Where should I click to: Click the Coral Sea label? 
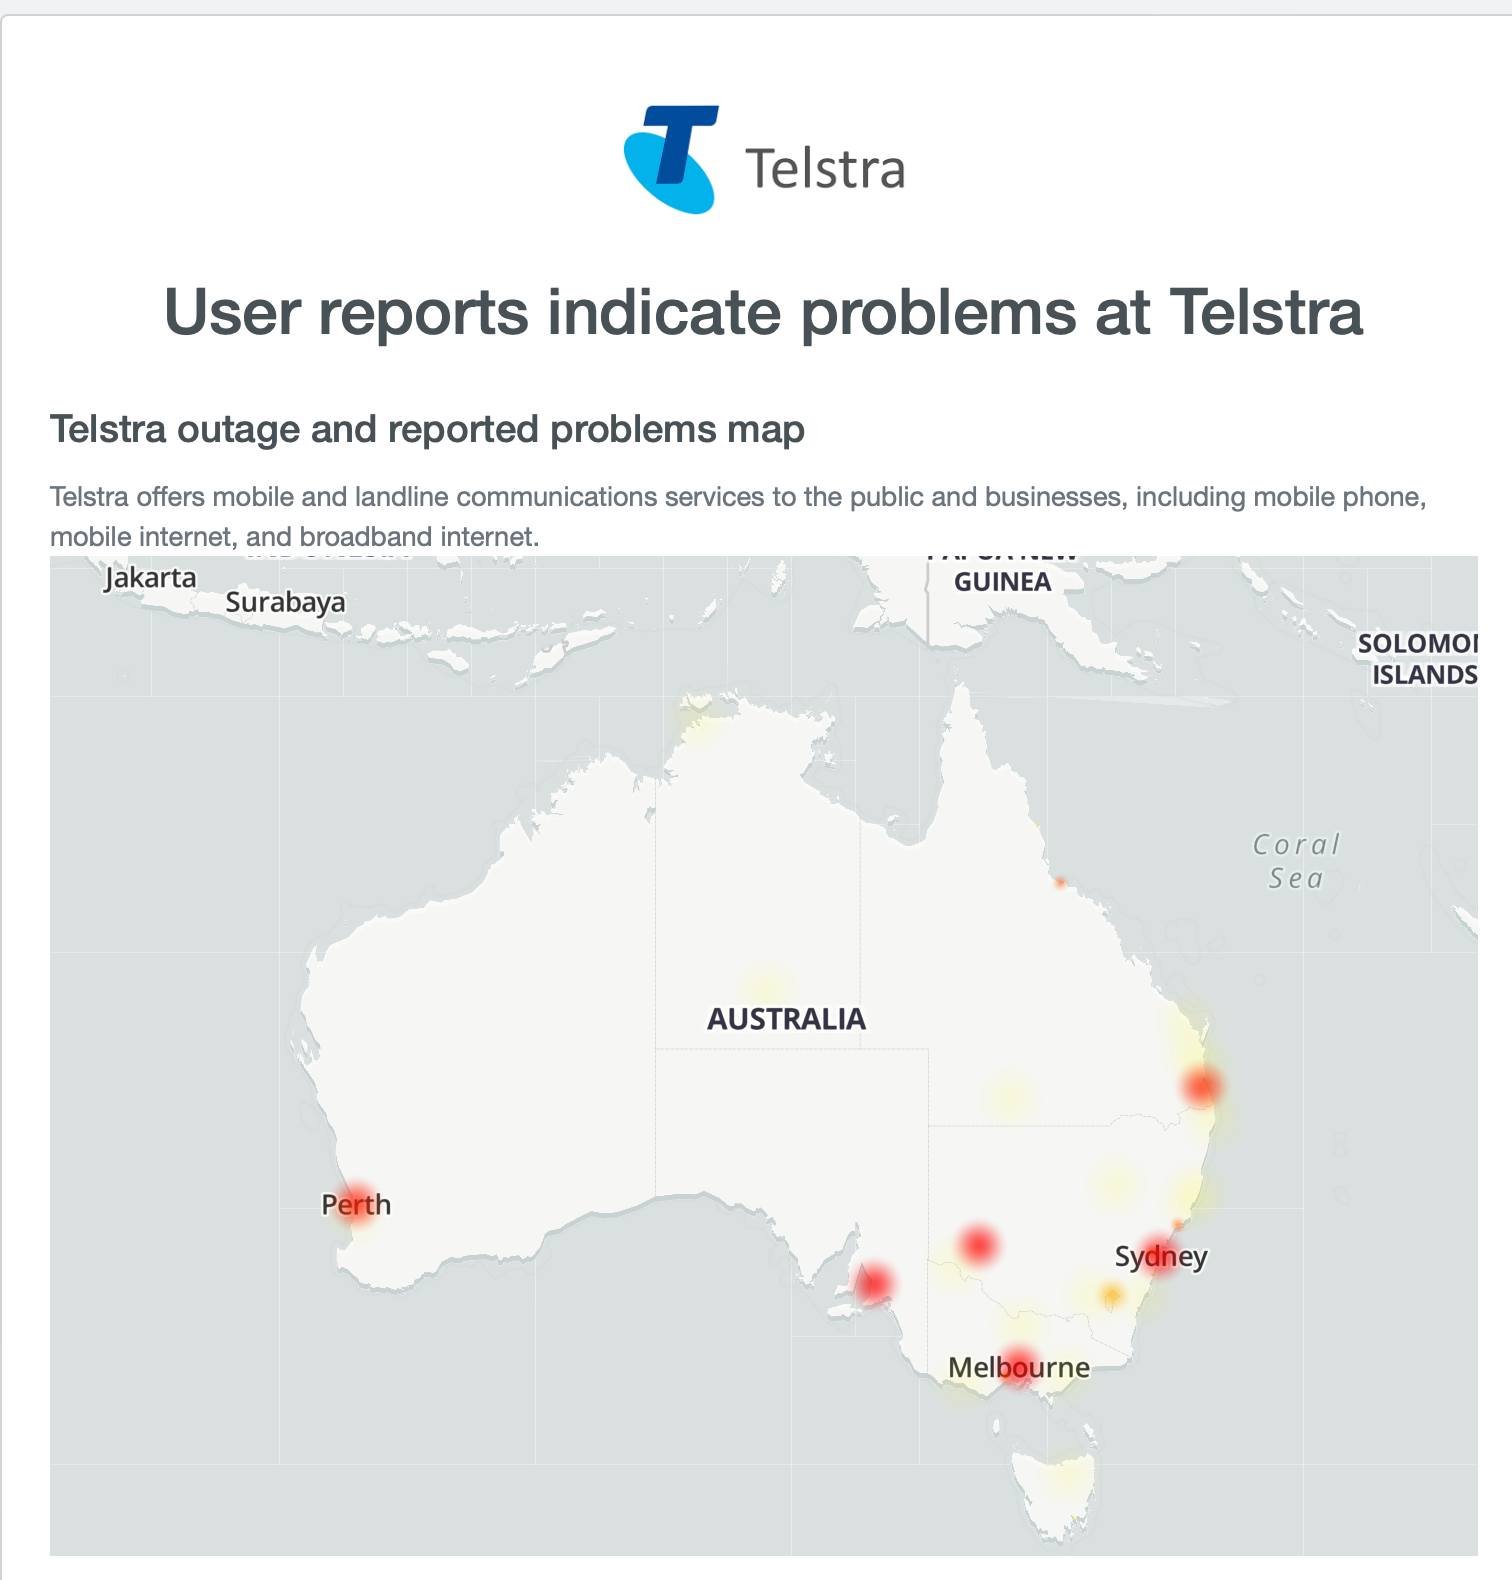click(x=1296, y=861)
